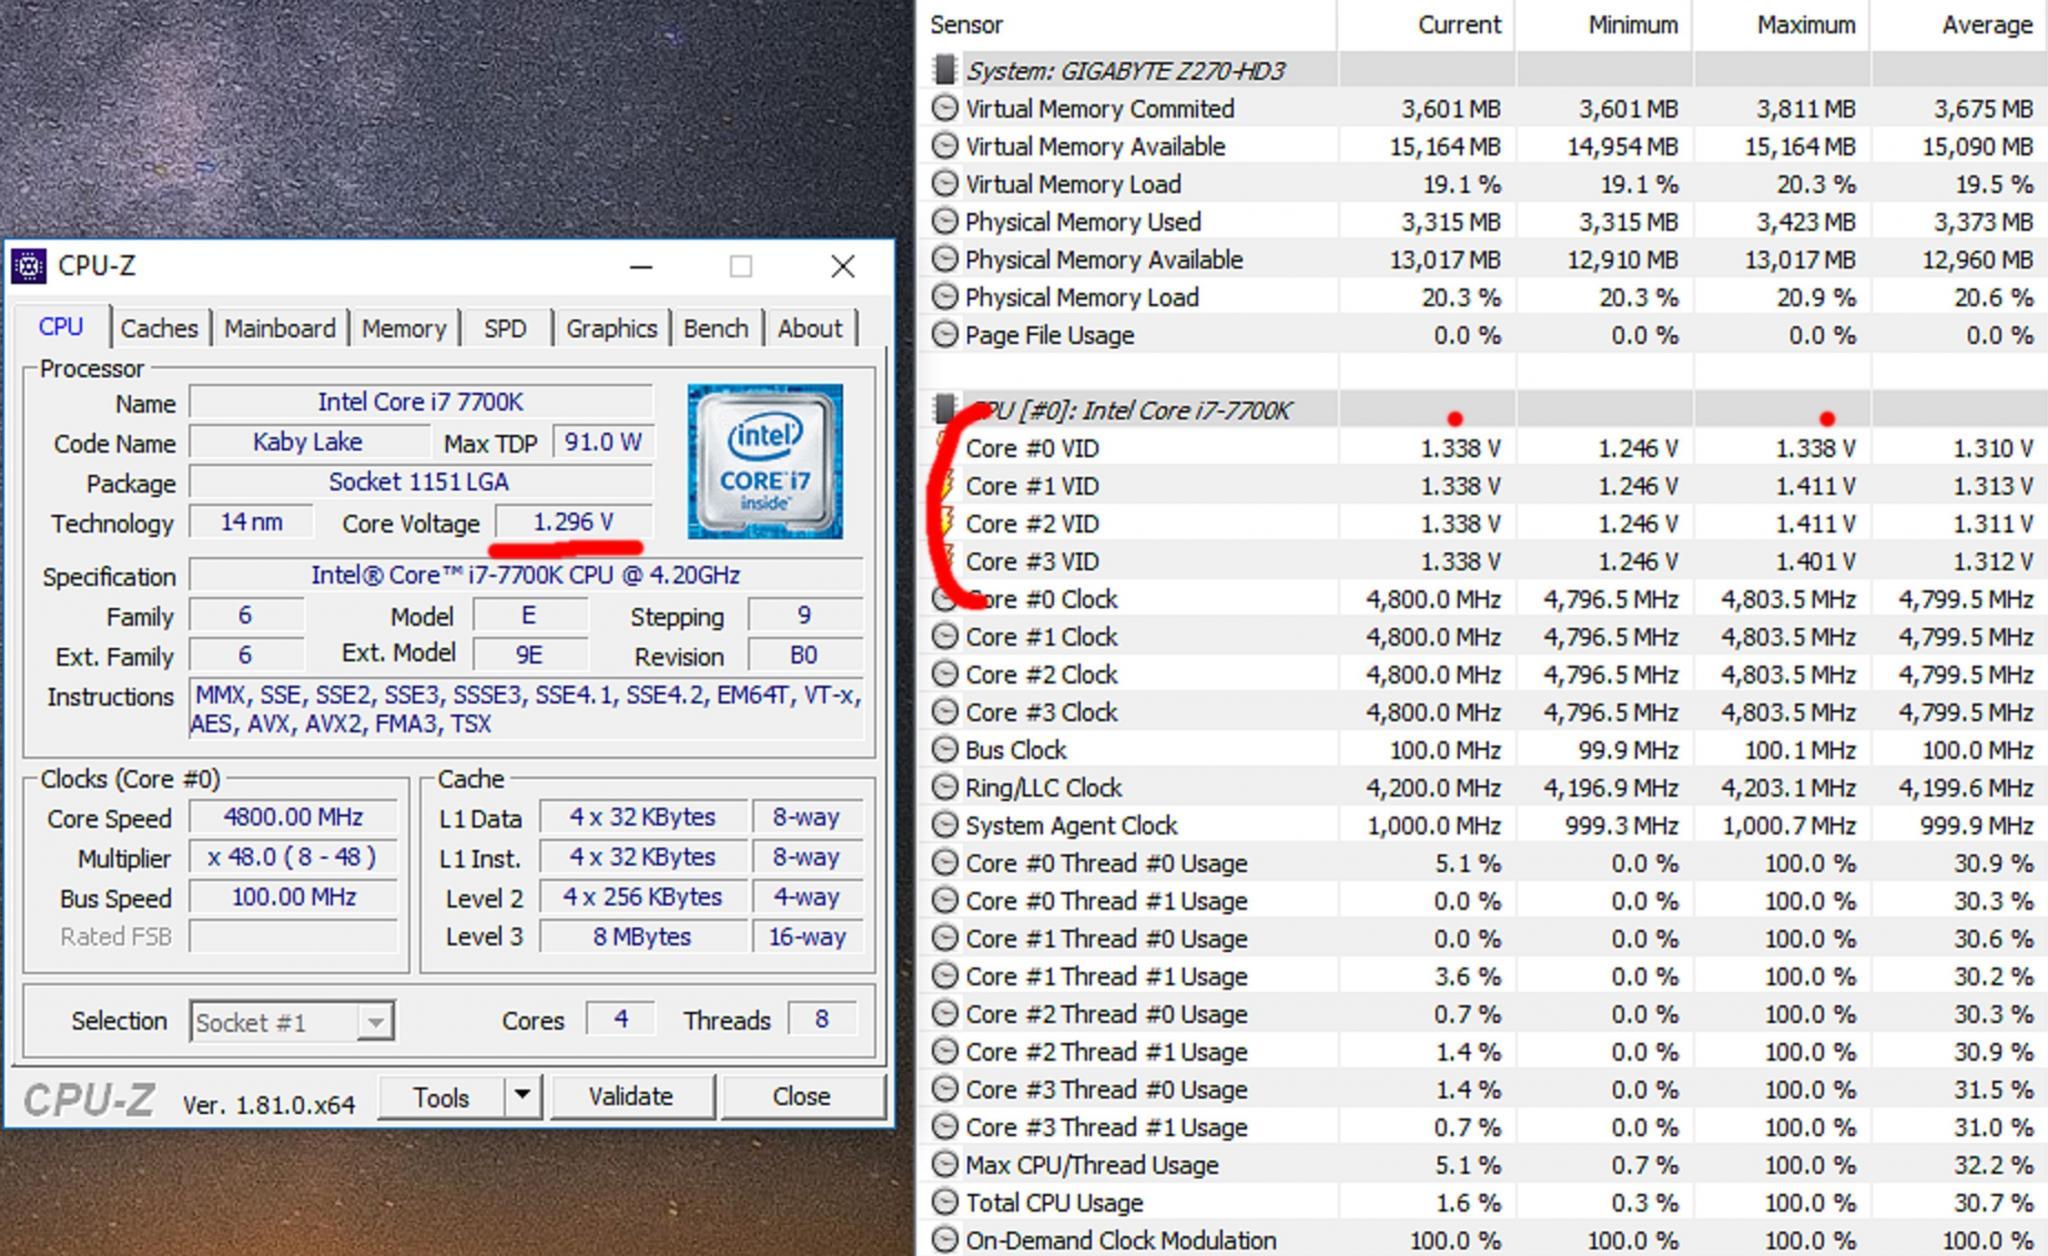This screenshot has height=1256, width=2048.
Task: Select the Core #2 Thread #0 Usage row
Action: (x=1483, y=1014)
